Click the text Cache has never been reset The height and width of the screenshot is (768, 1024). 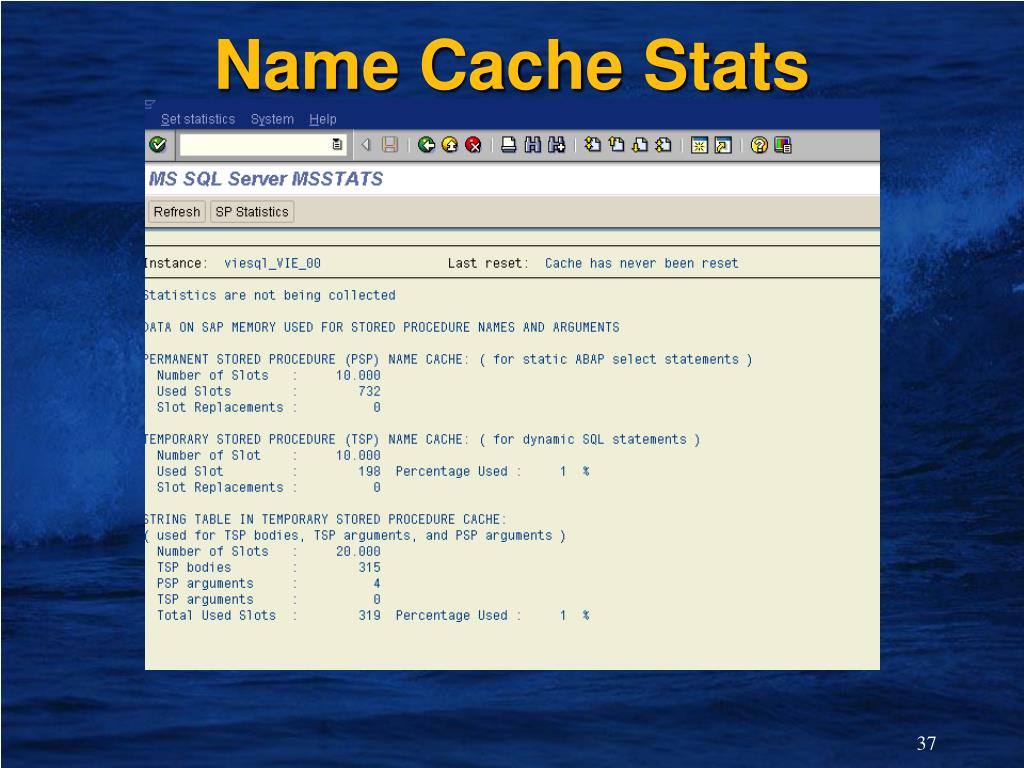click(x=641, y=263)
